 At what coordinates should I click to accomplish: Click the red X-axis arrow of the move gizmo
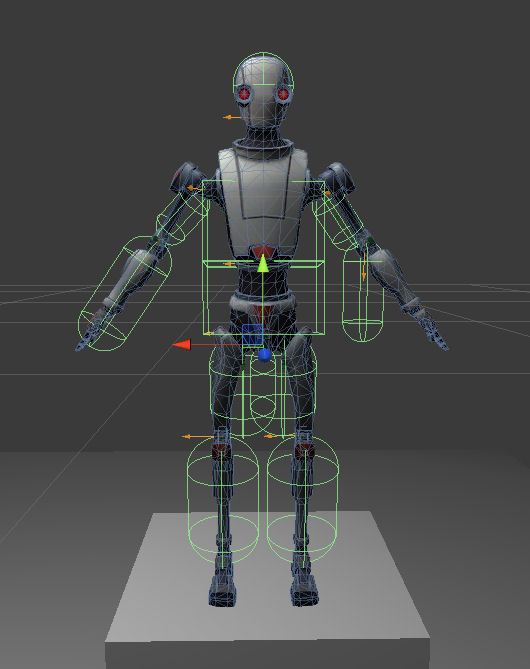click(x=182, y=345)
